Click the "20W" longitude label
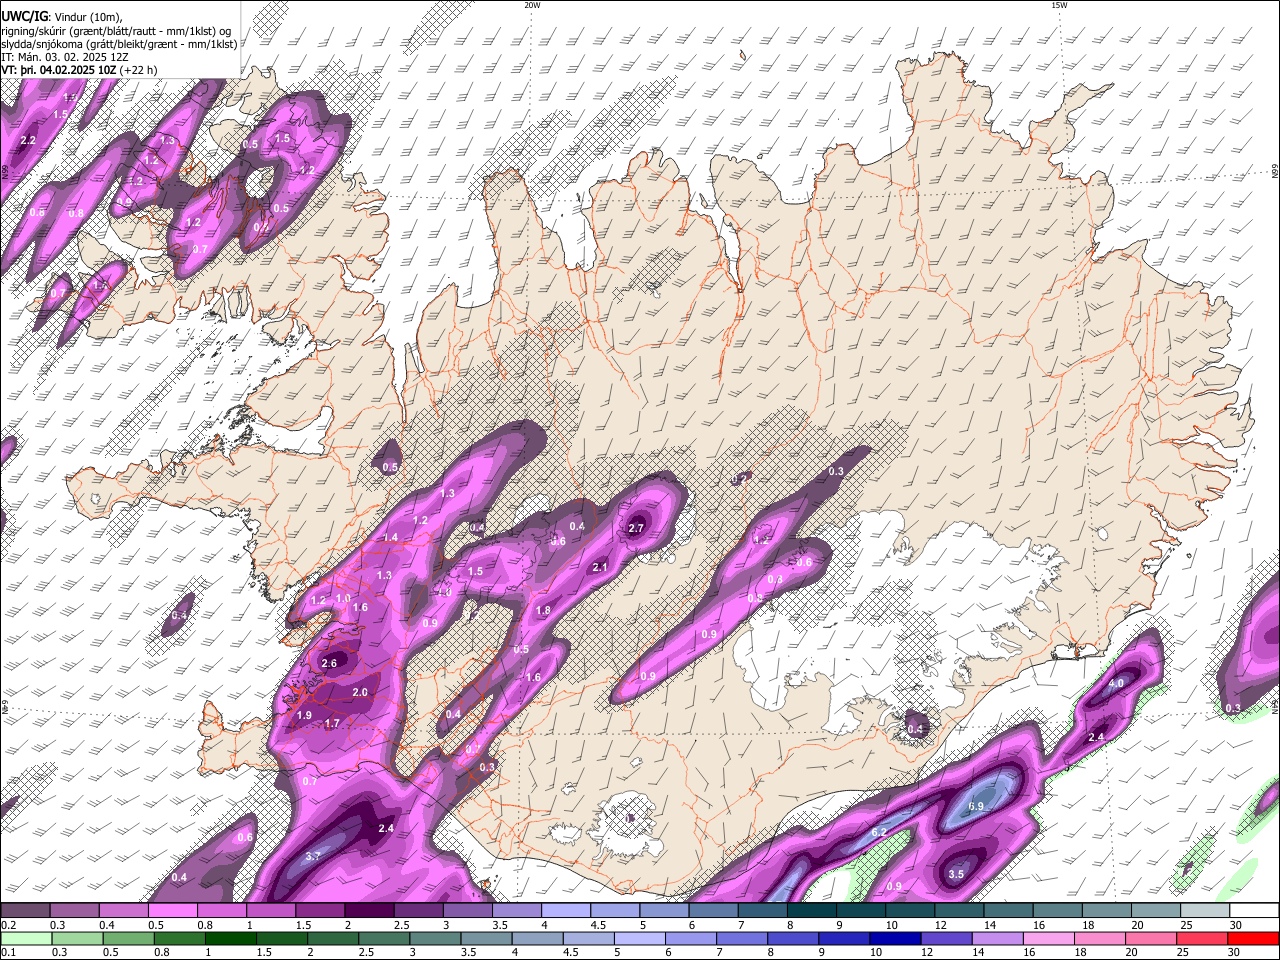1280x960 pixels. (532, 5)
